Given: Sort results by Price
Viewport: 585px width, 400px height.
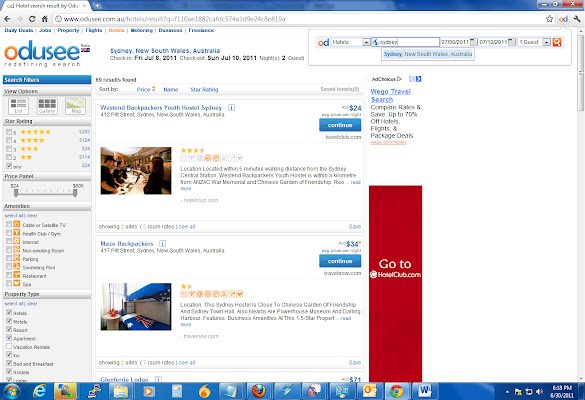Looking at the screenshot, I should [x=143, y=90].
